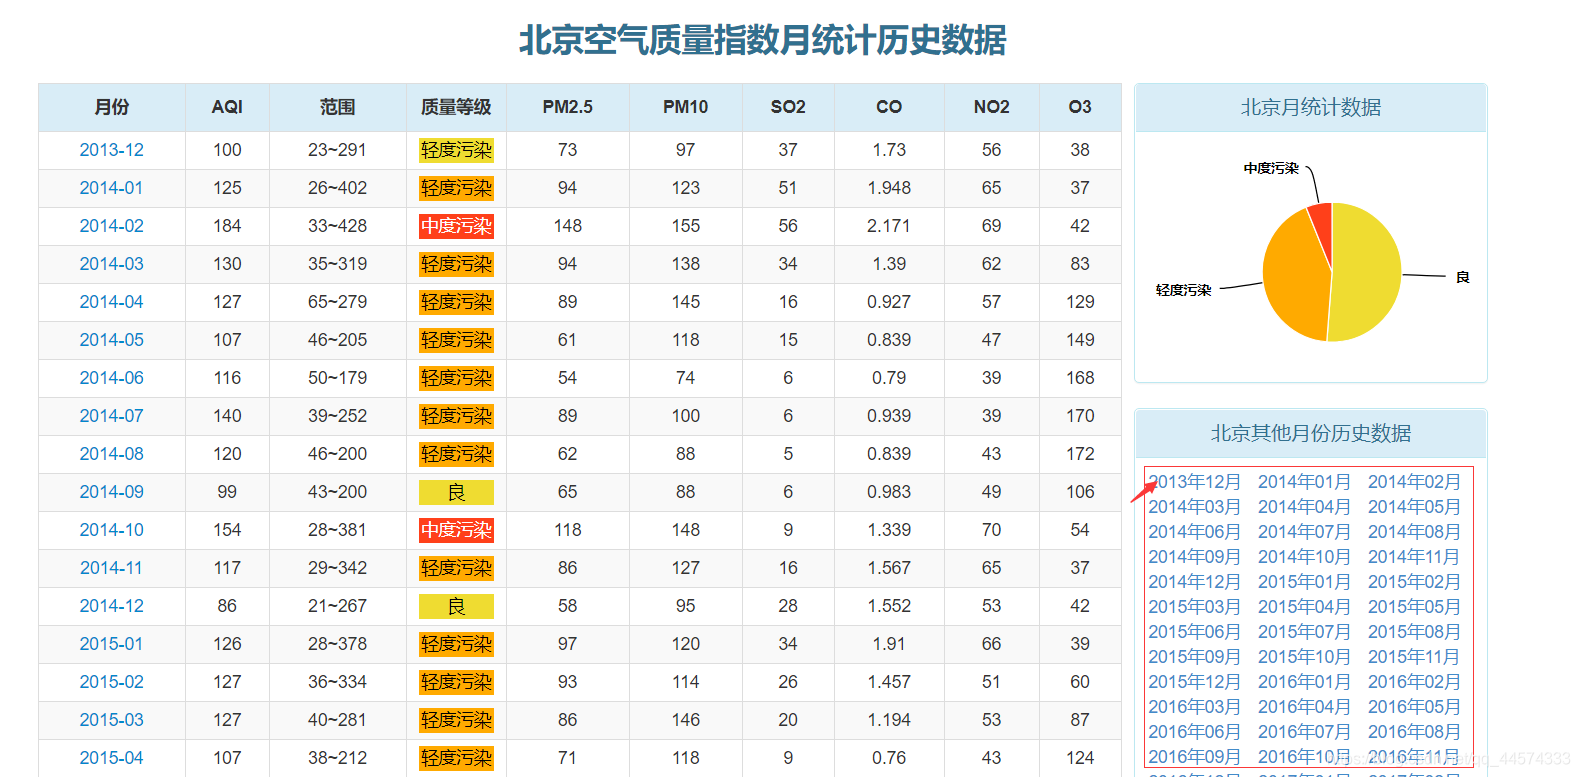Viewport: 1580px width, 777px height.
Task: Click the 2.171 CO value cell
Action: 889,226
